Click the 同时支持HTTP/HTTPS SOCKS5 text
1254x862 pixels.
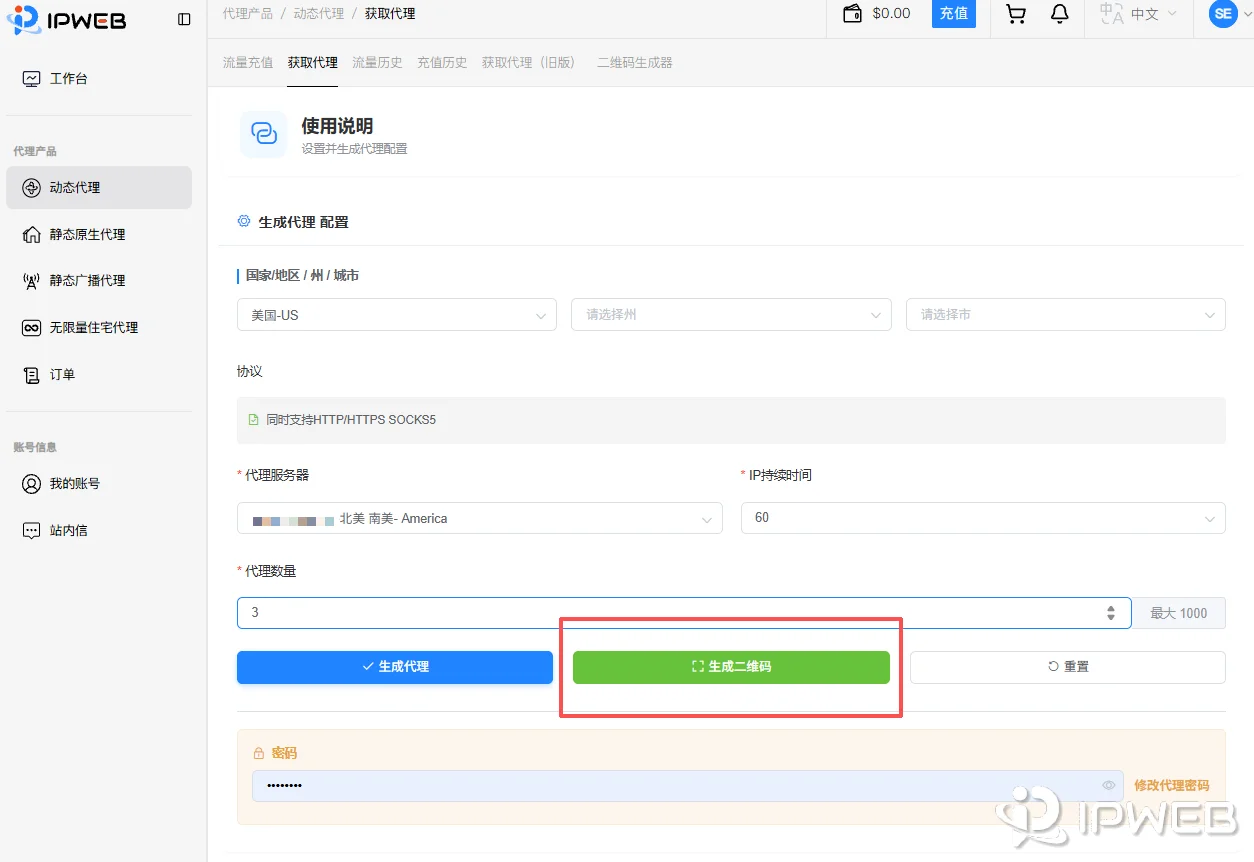point(351,420)
